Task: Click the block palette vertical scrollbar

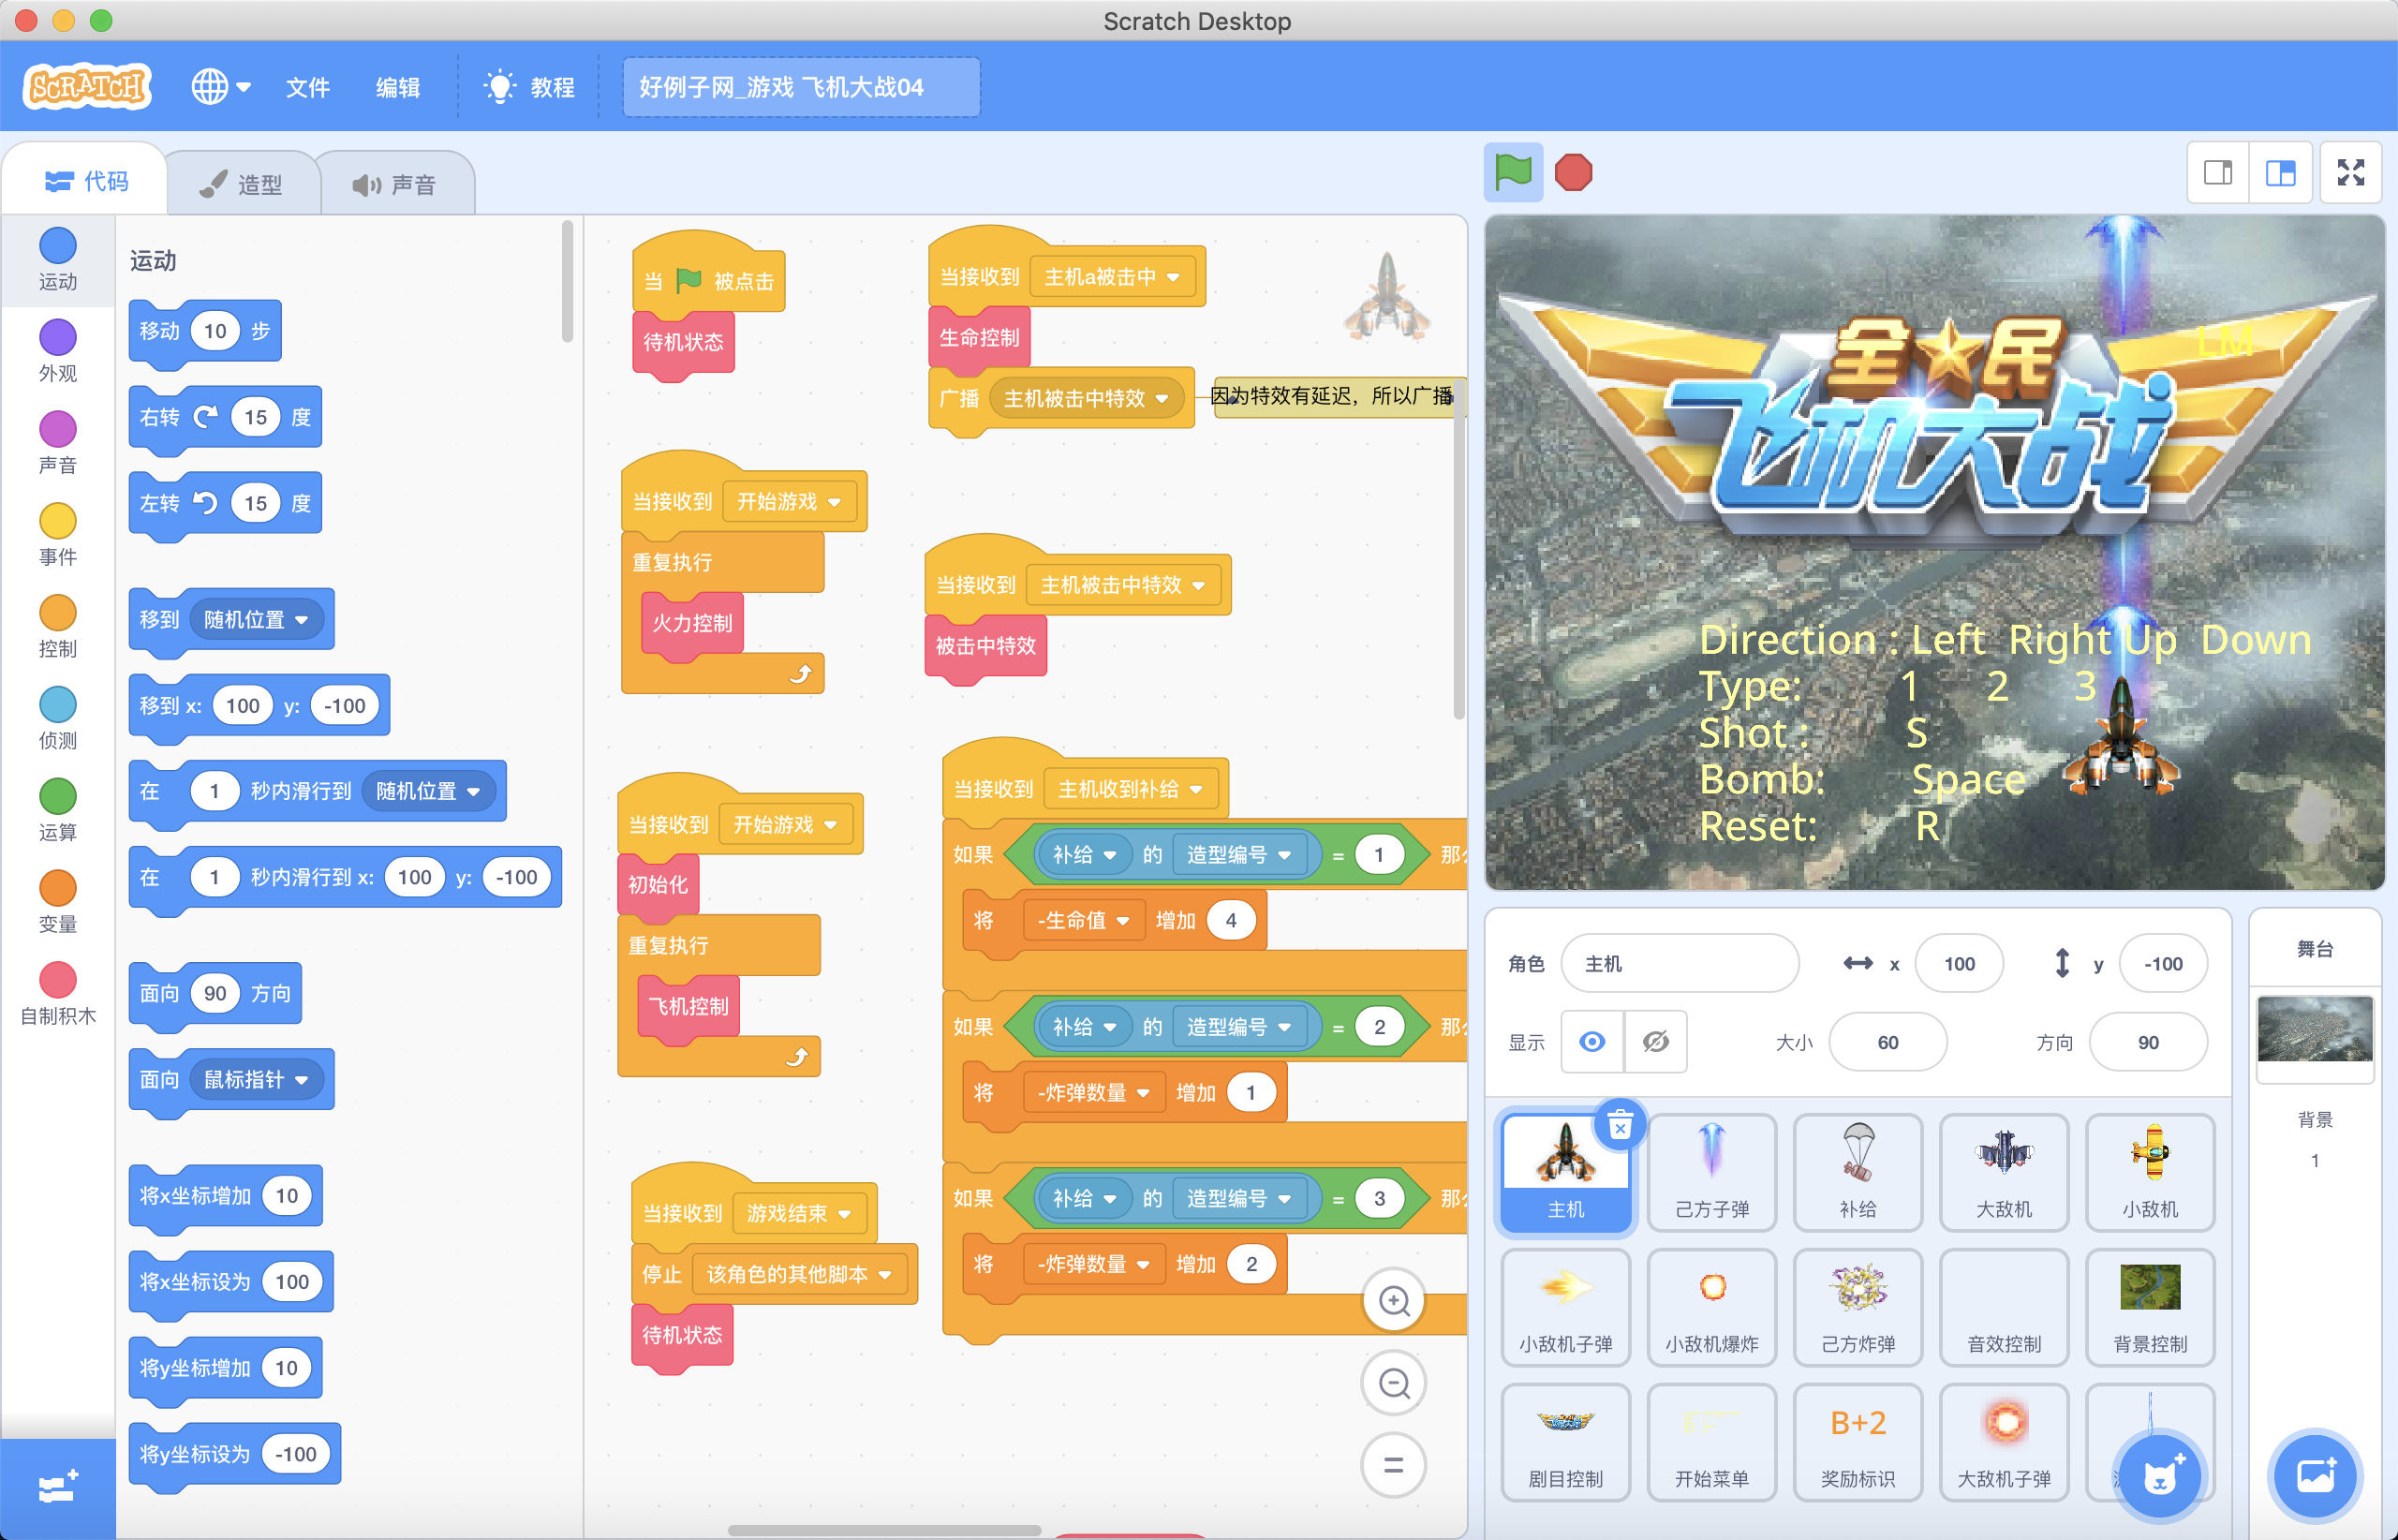Action: (x=568, y=281)
